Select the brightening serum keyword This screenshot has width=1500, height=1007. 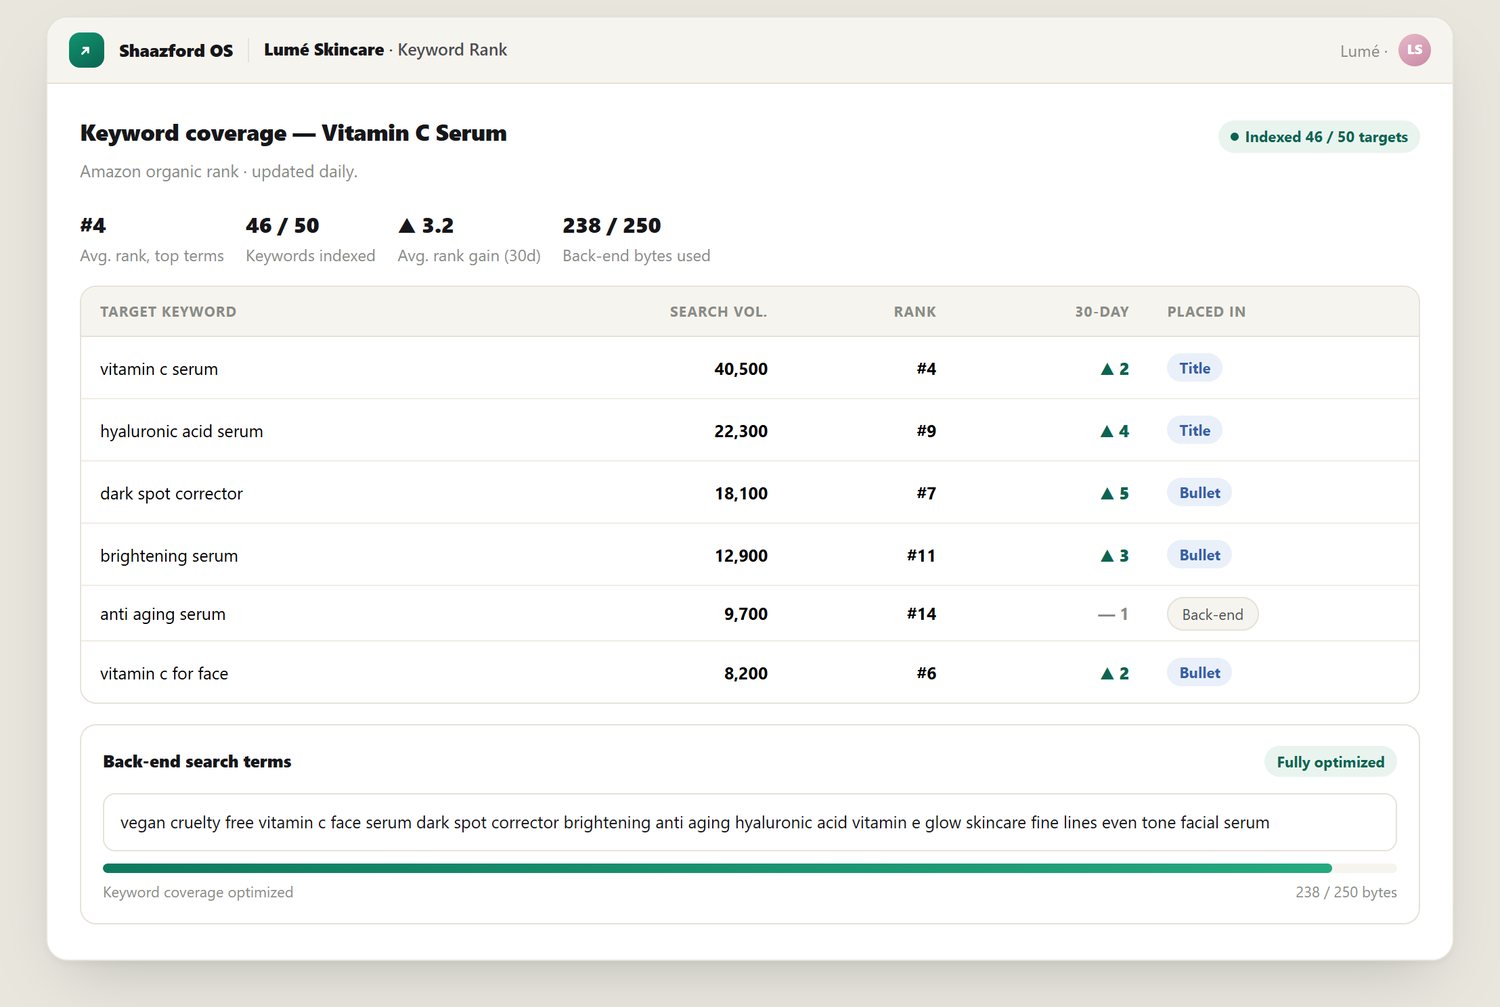[x=169, y=555]
